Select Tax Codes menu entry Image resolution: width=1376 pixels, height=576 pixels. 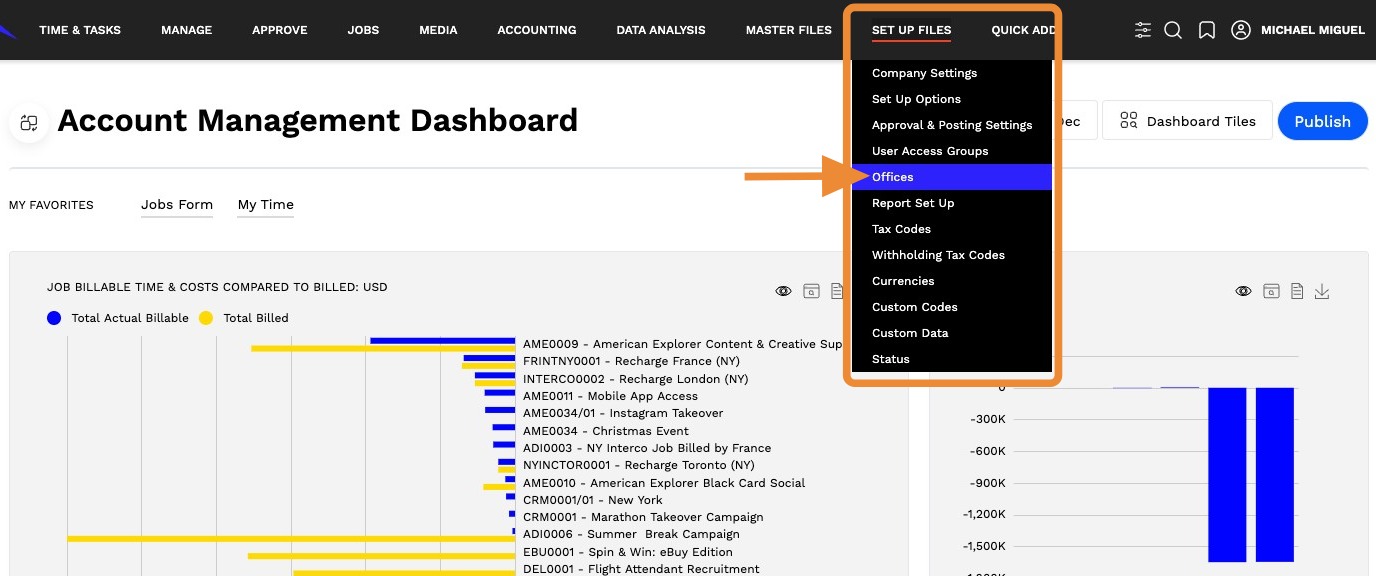[x=951, y=229]
